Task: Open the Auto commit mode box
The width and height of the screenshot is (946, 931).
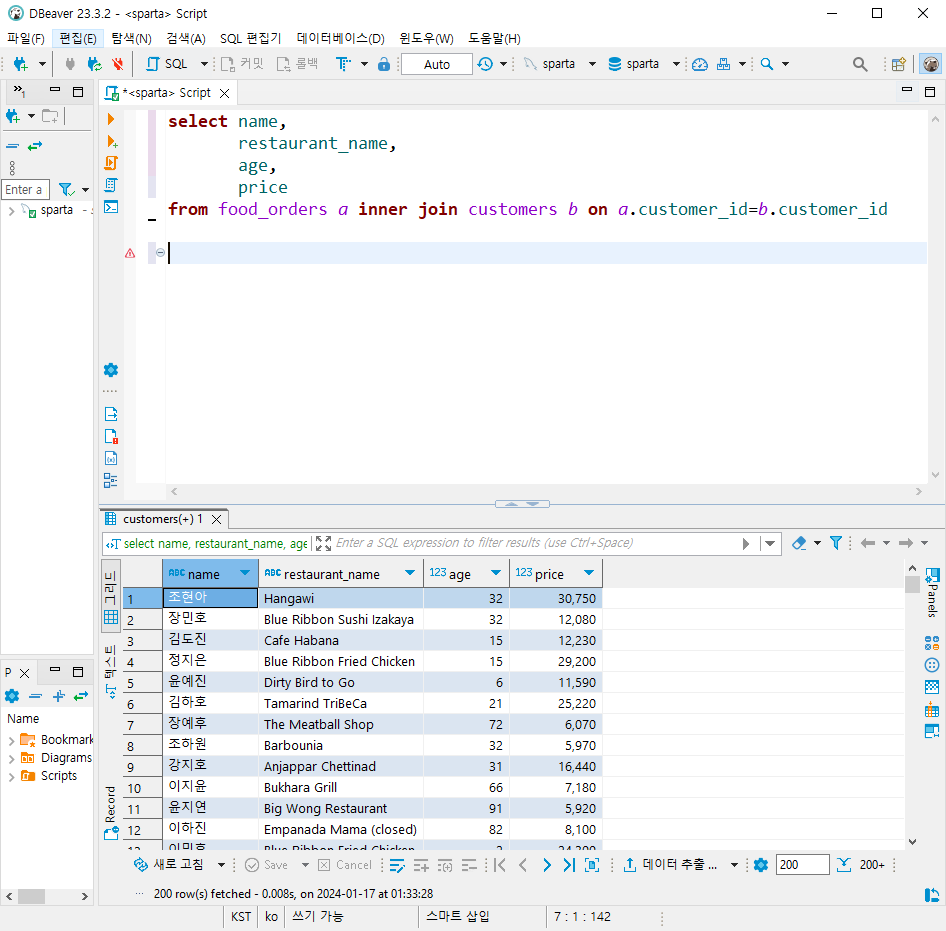Action: [x=437, y=64]
